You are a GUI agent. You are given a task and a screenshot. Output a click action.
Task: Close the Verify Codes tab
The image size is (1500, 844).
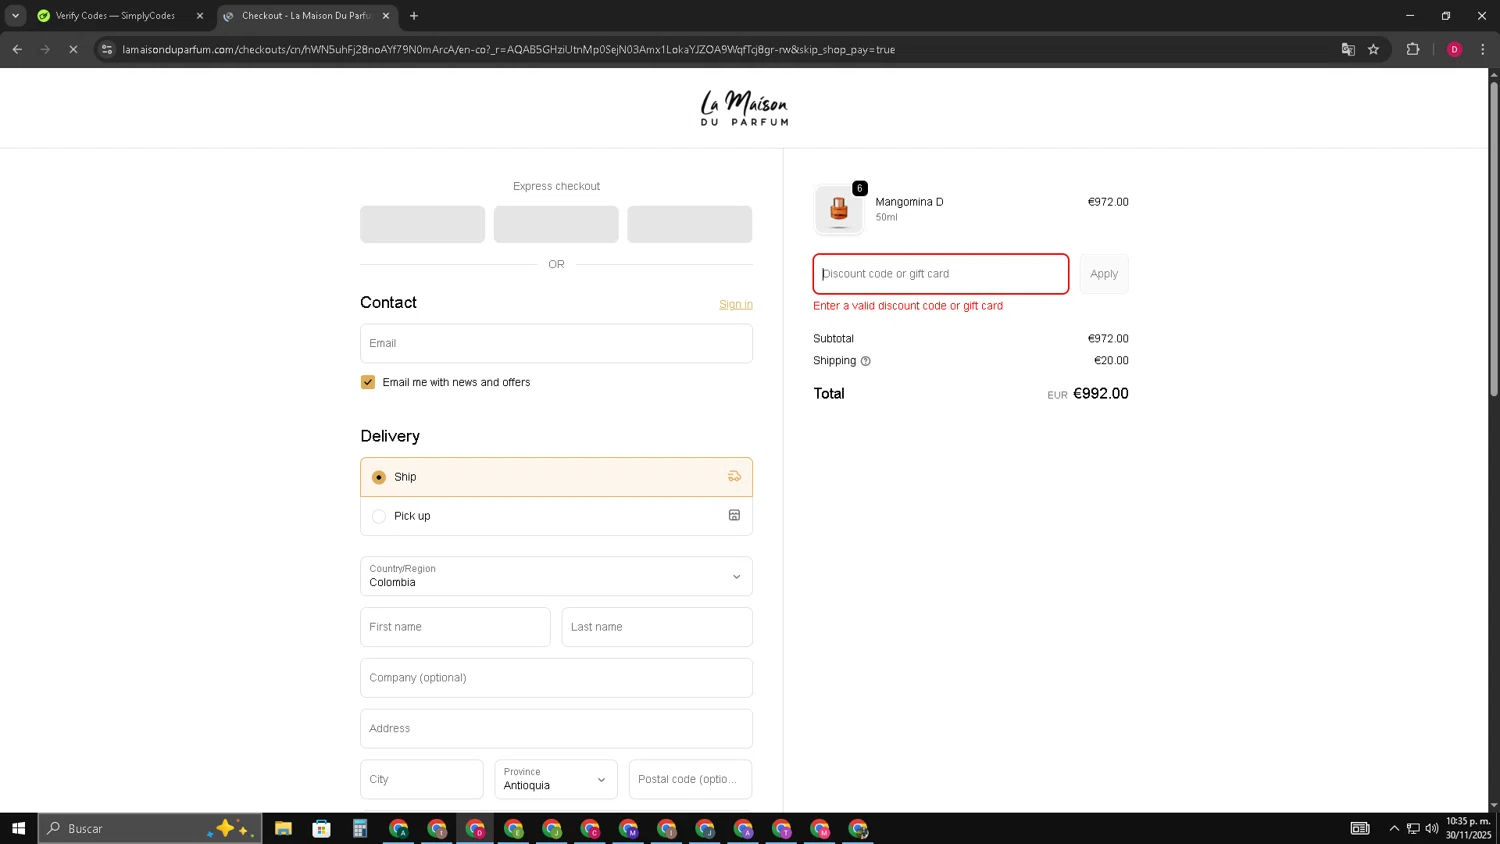click(x=200, y=16)
